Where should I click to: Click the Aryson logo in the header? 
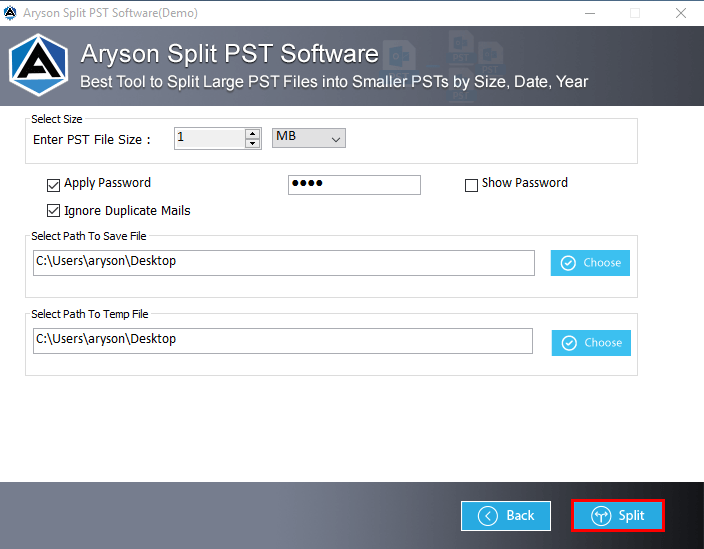pos(39,65)
